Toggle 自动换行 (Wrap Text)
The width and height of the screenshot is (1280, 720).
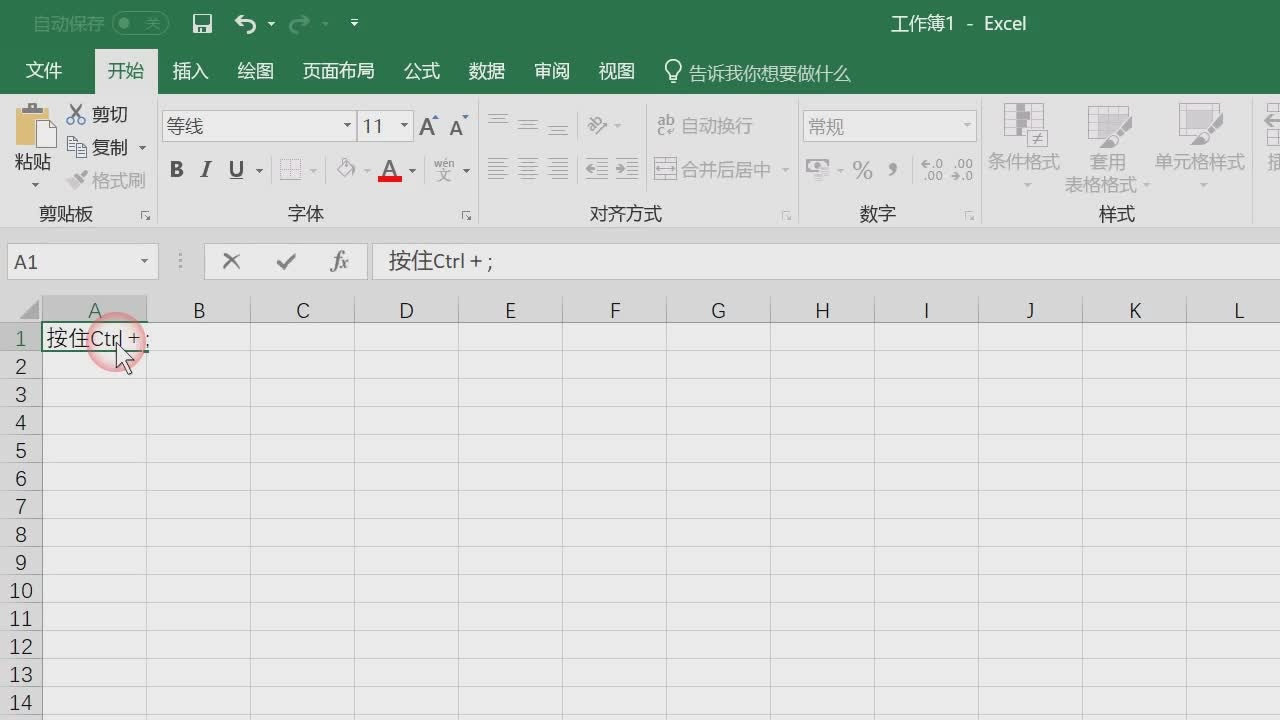click(x=704, y=125)
